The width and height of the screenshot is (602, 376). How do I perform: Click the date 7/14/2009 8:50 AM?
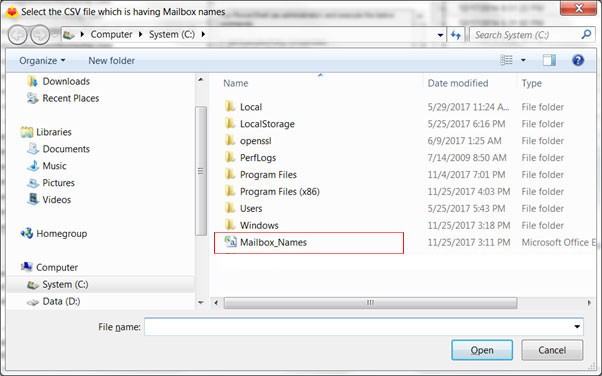point(467,157)
